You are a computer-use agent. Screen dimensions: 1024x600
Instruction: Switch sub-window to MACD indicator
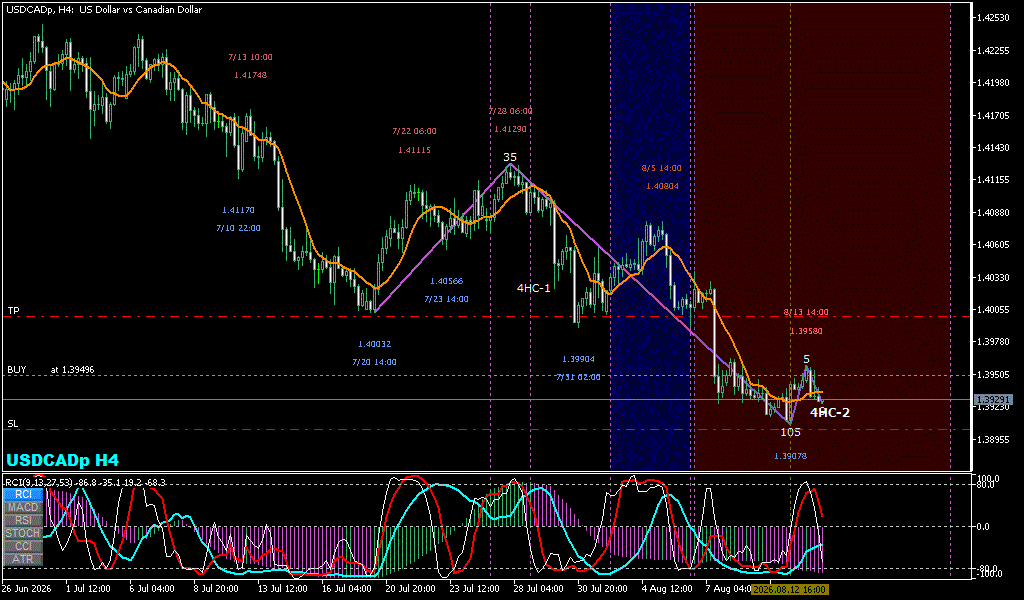(x=23, y=507)
